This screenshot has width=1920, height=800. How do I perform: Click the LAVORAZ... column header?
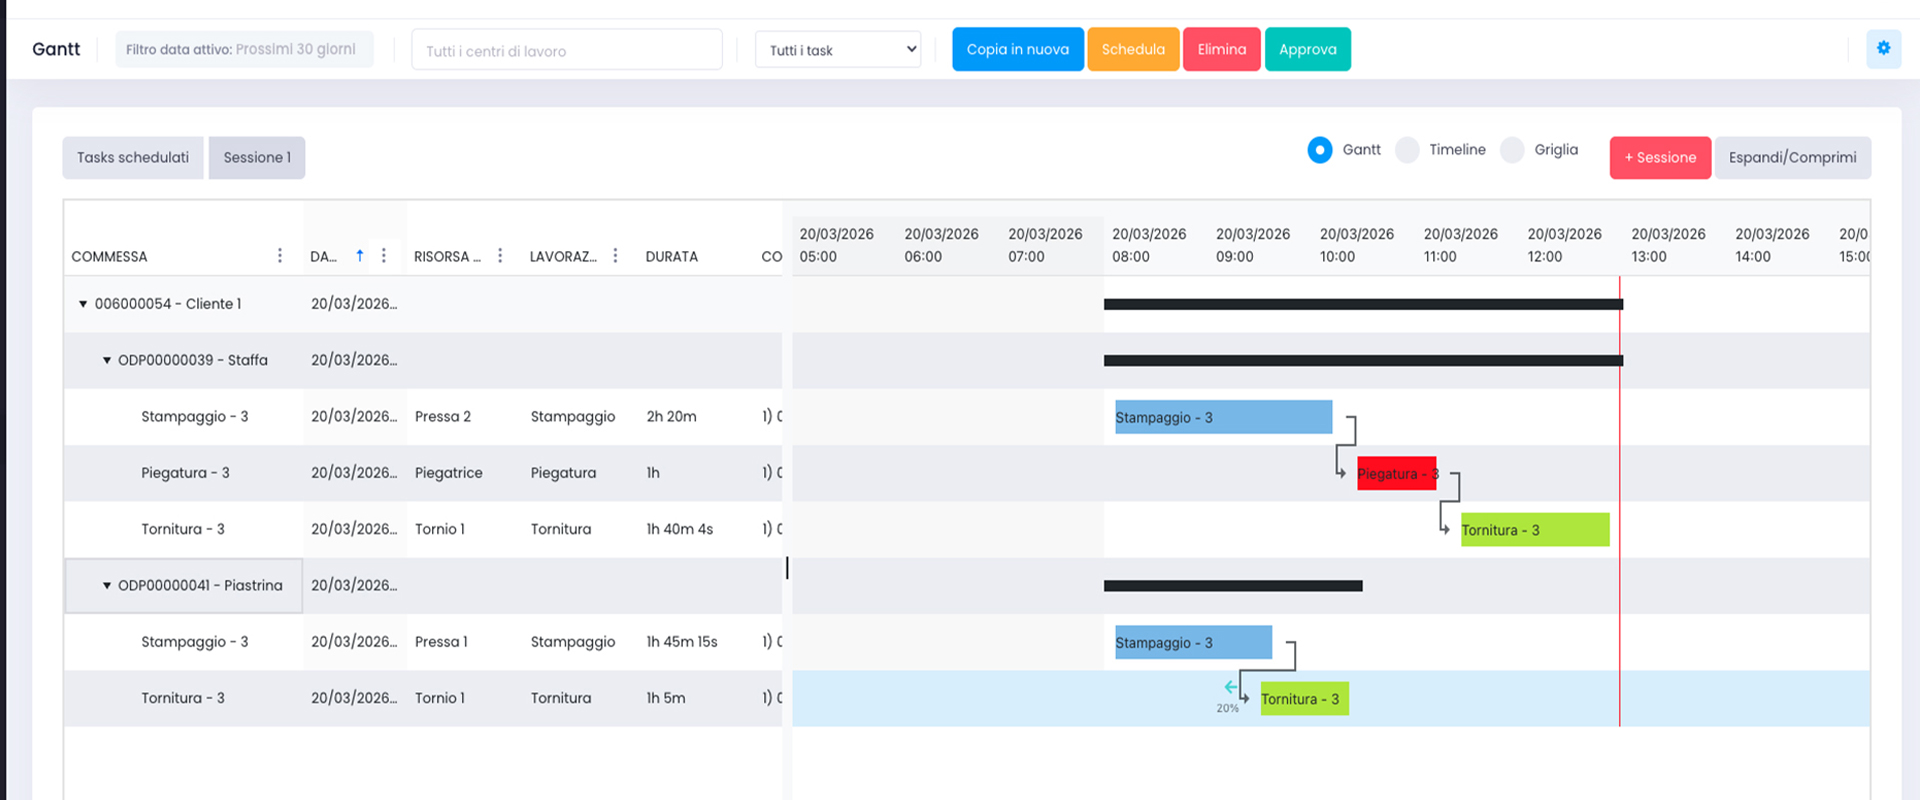pos(563,257)
